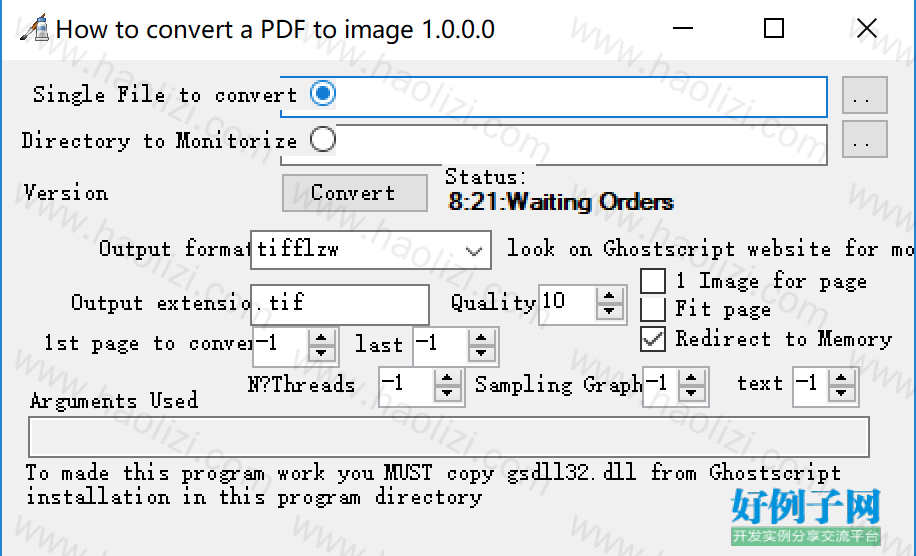
Task: Click the 'Waiting Orders' status text
Action: 561,202
